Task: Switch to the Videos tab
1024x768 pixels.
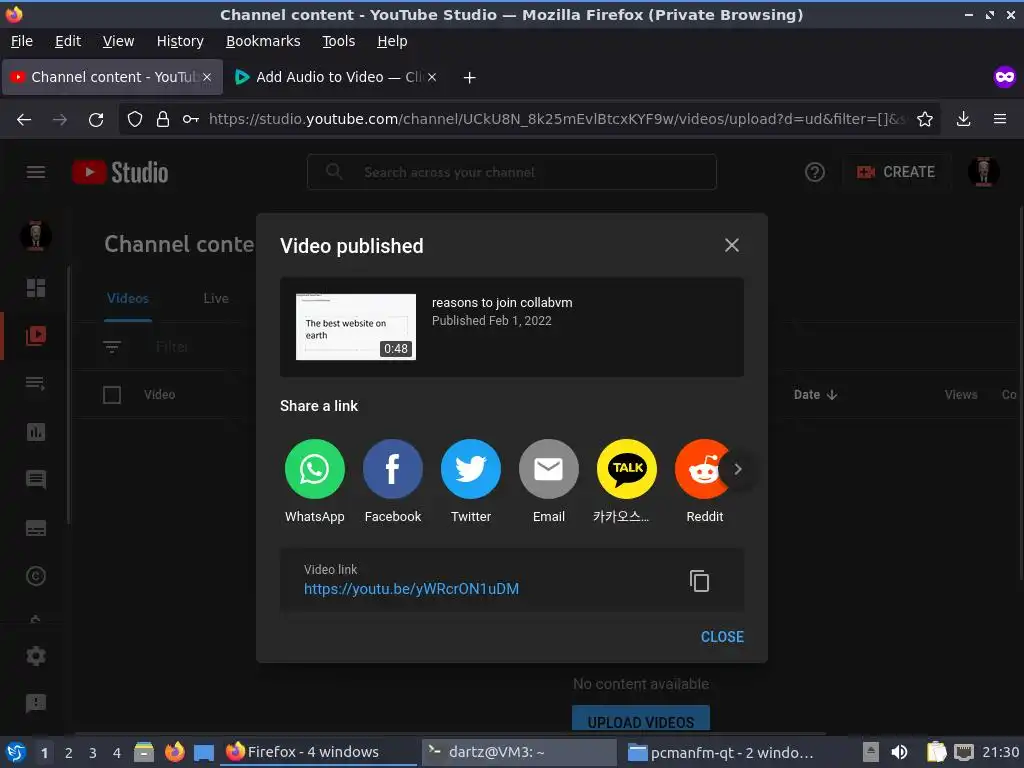Action: click(128, 298)
